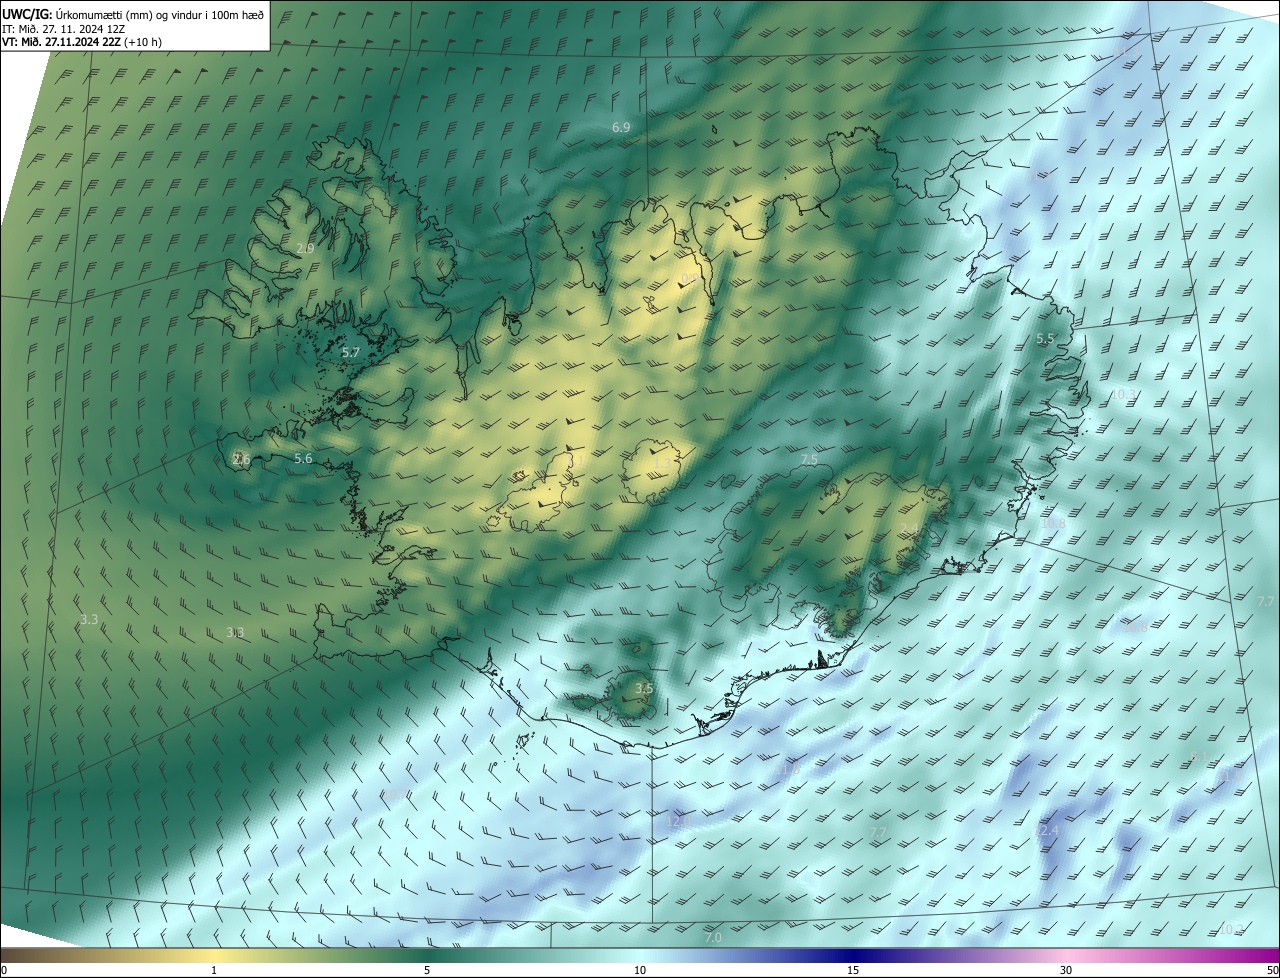Click the 10 tick on the color scale
Viewport: 1280px width, 978px height.
click(x=640, y=970)
